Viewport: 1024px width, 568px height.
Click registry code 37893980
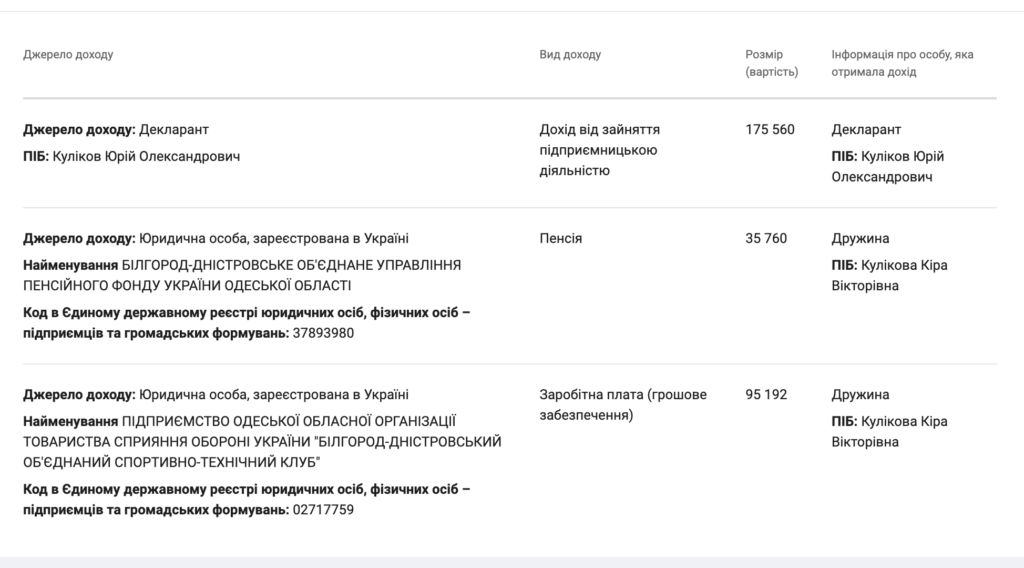coord(322,333)
